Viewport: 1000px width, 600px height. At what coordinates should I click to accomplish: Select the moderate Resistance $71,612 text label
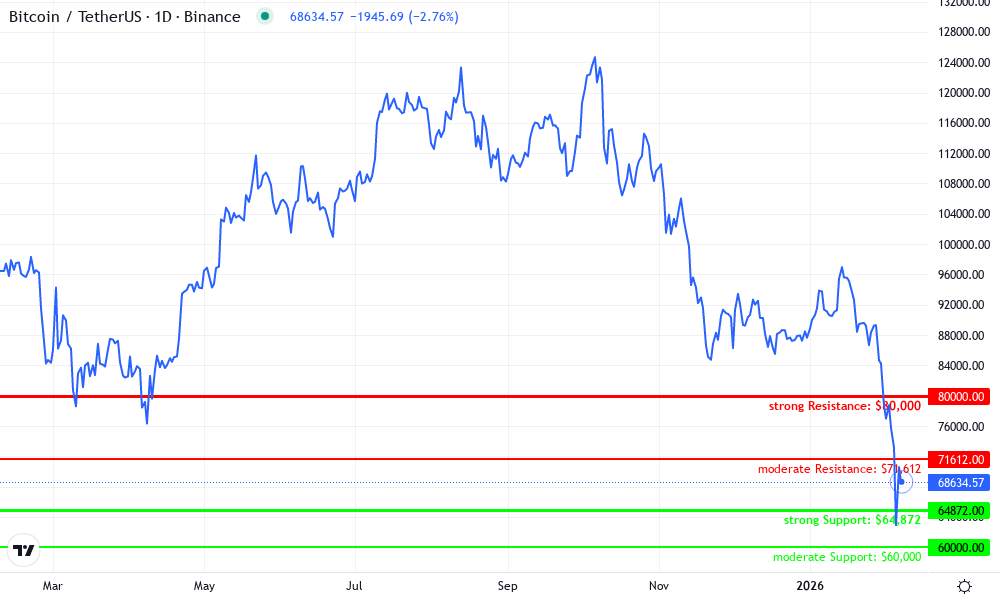841,469
